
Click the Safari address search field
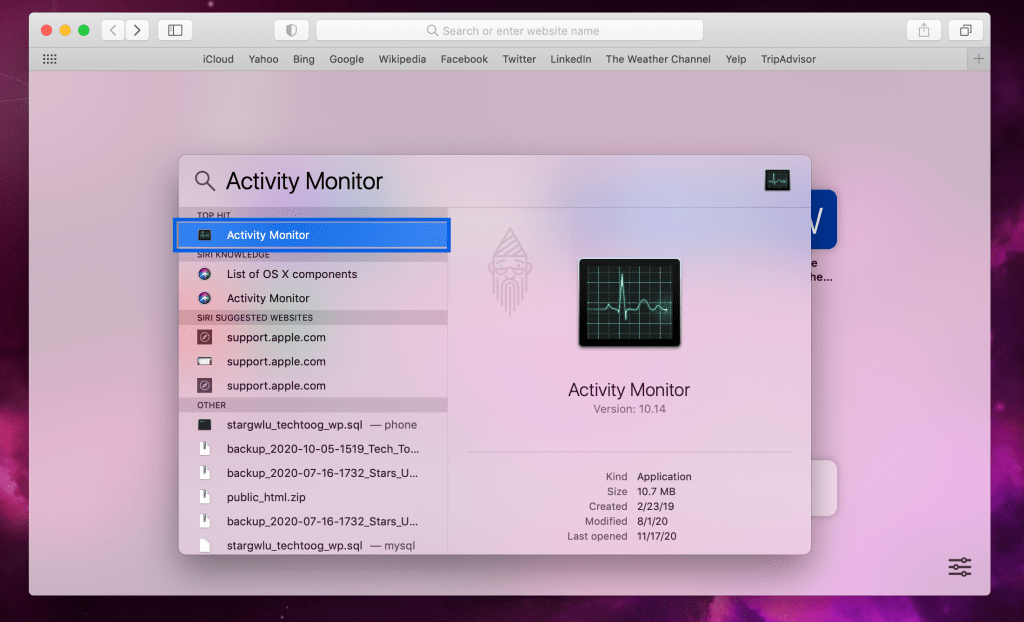(509, 30)
